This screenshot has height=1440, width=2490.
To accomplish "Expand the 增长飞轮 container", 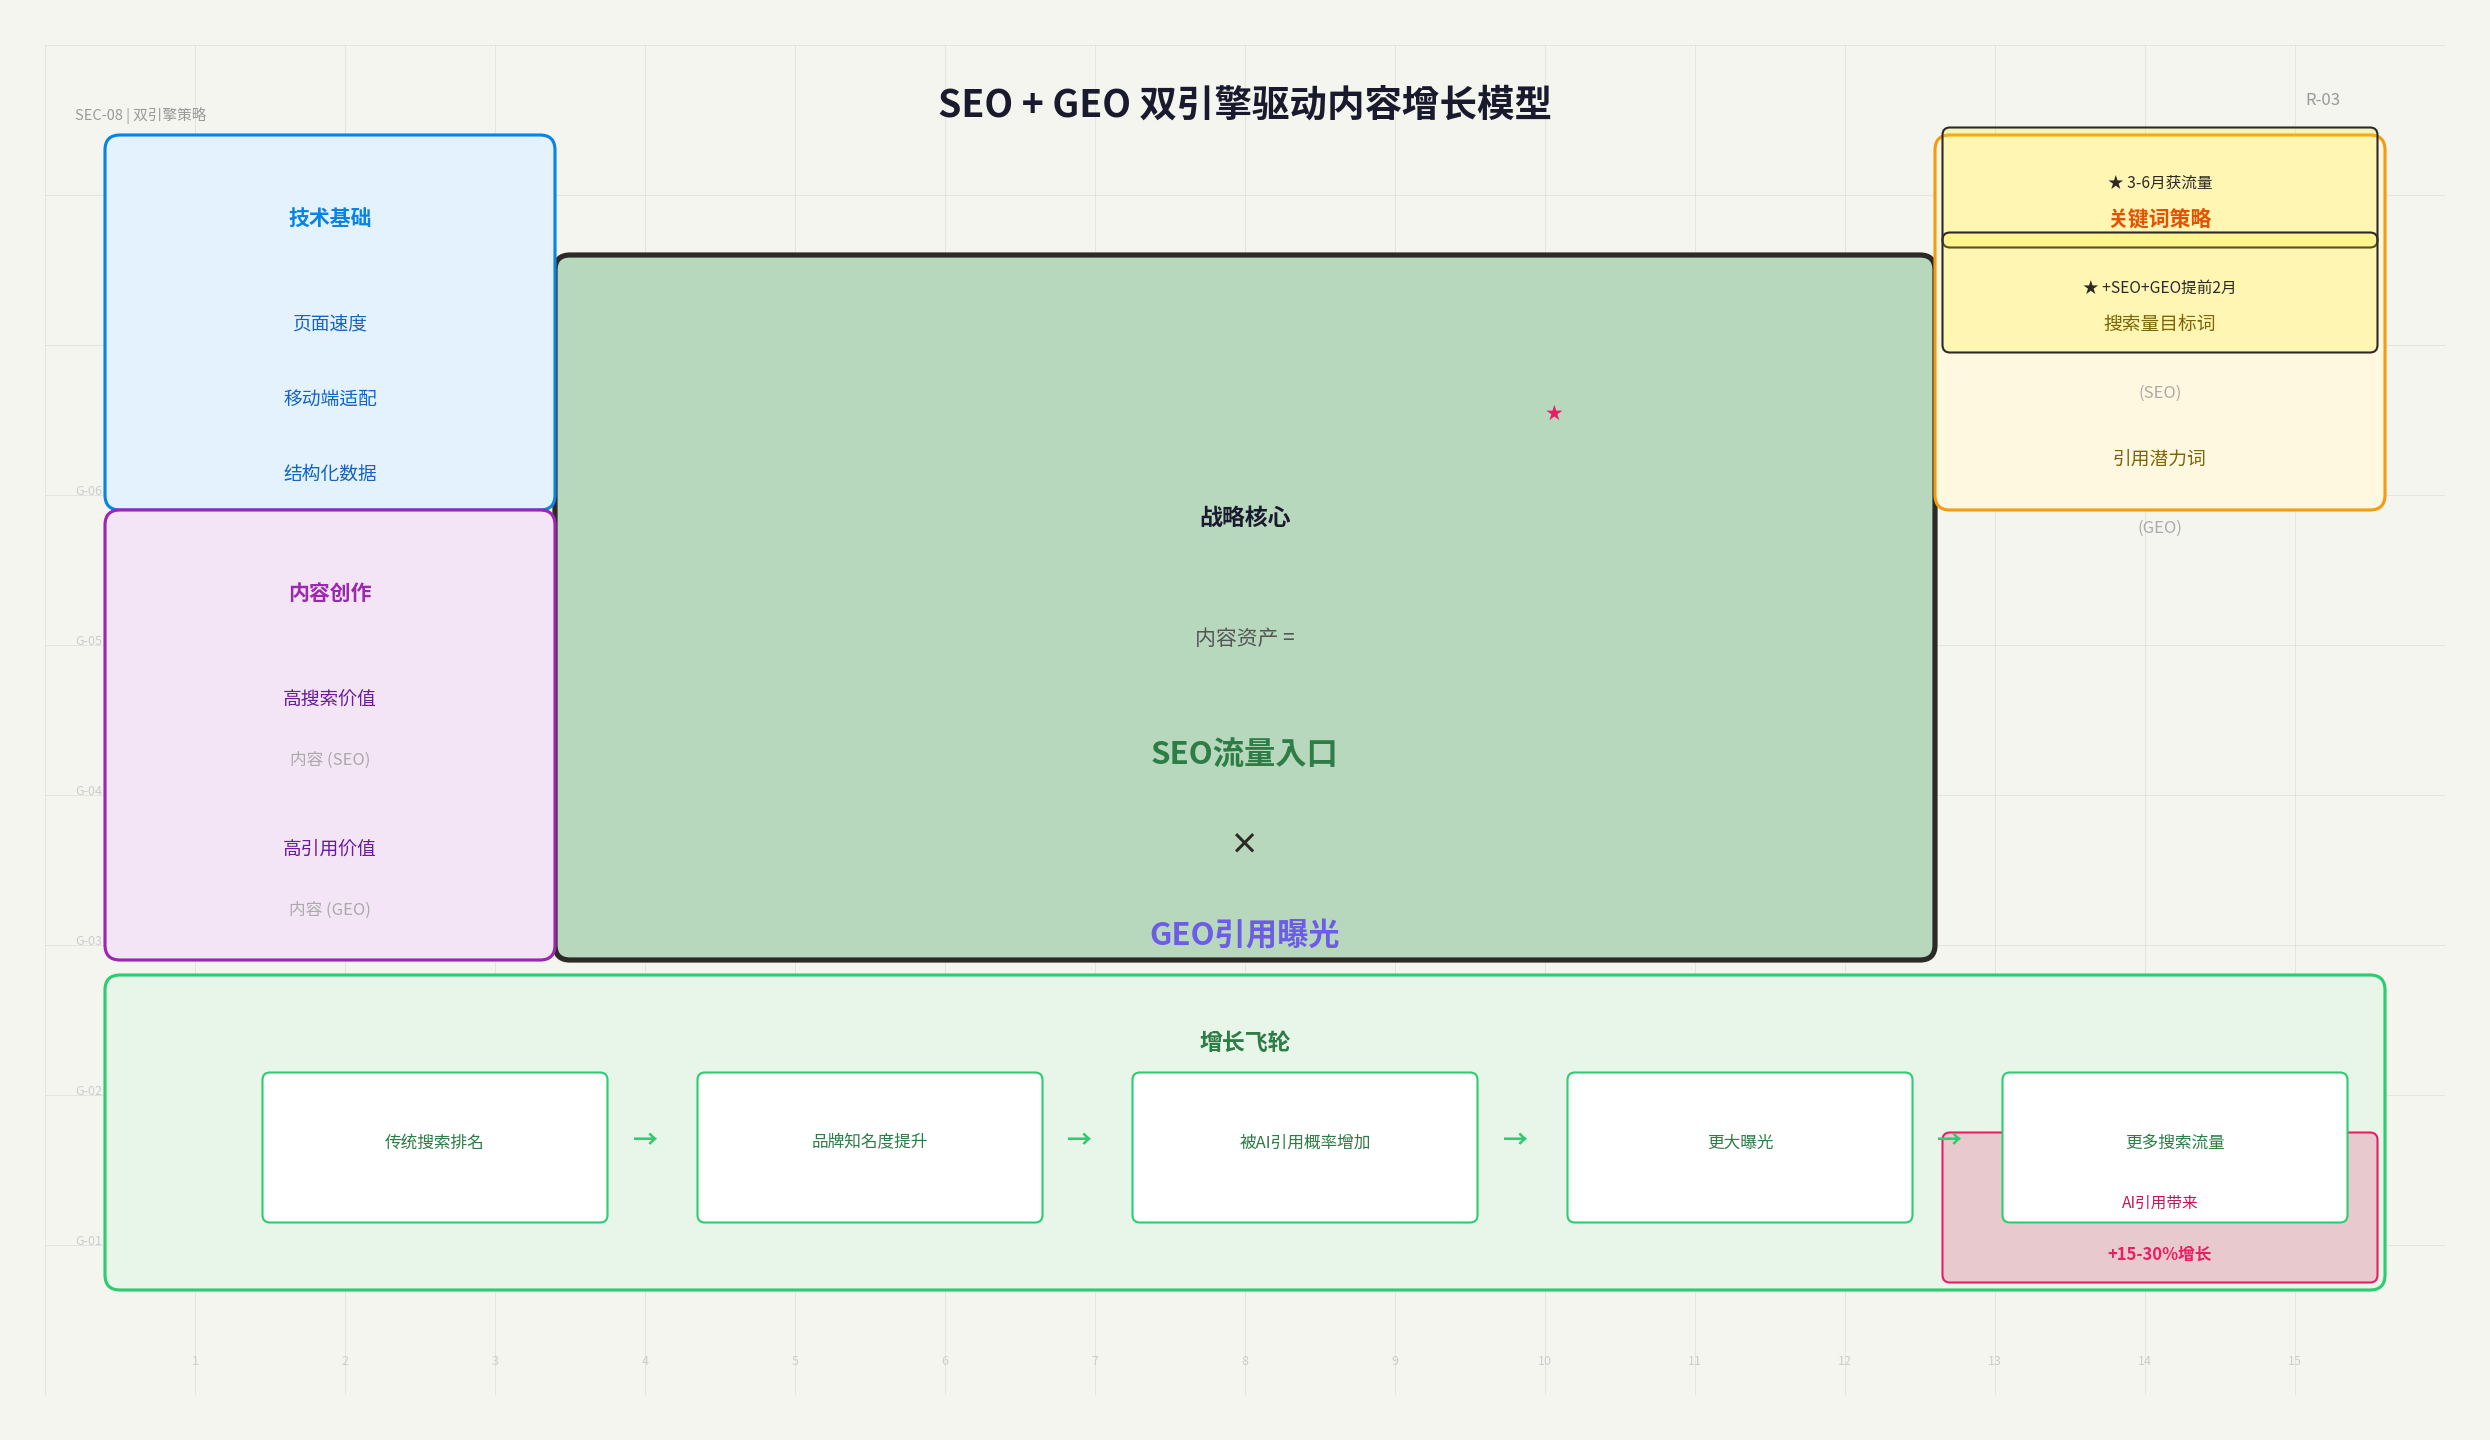I will point(1242,1041).
